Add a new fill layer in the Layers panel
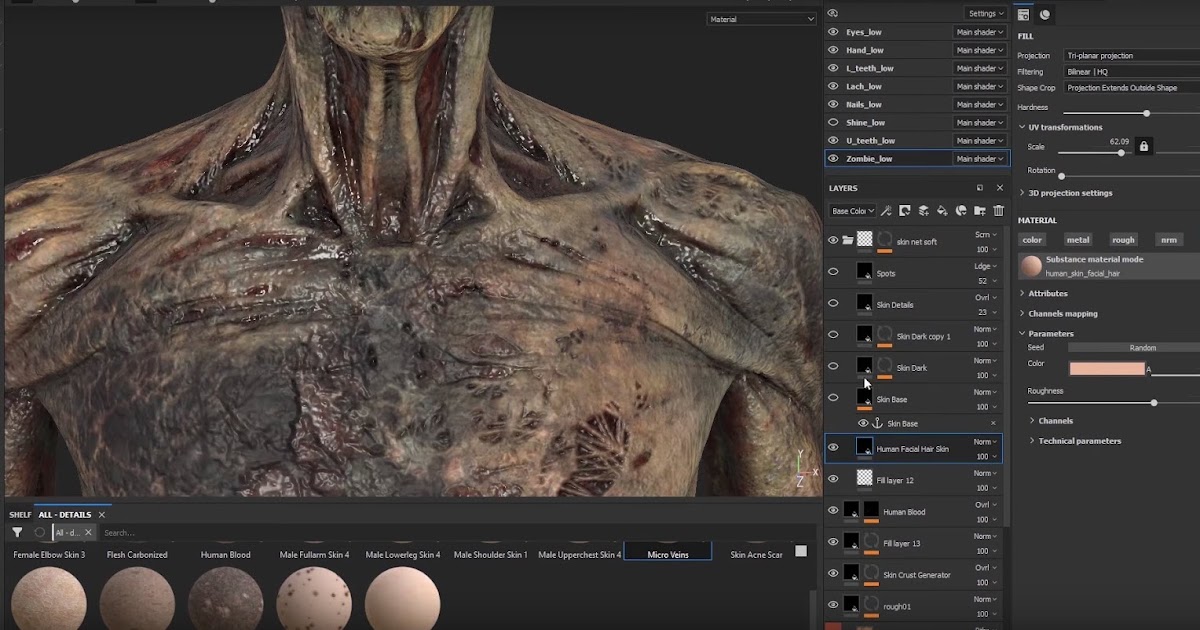This screenshot has height=630, width=1200. [x=943, y=211]
